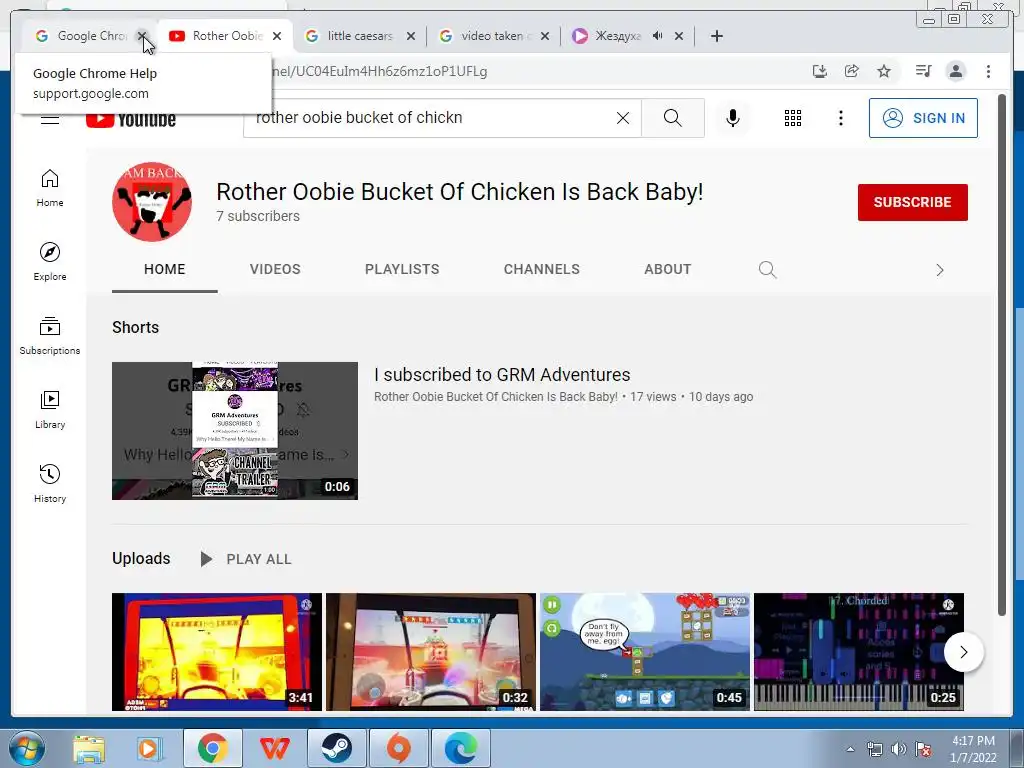
Task: Open the 0:32 upload thumbnail
Action: 431,652
